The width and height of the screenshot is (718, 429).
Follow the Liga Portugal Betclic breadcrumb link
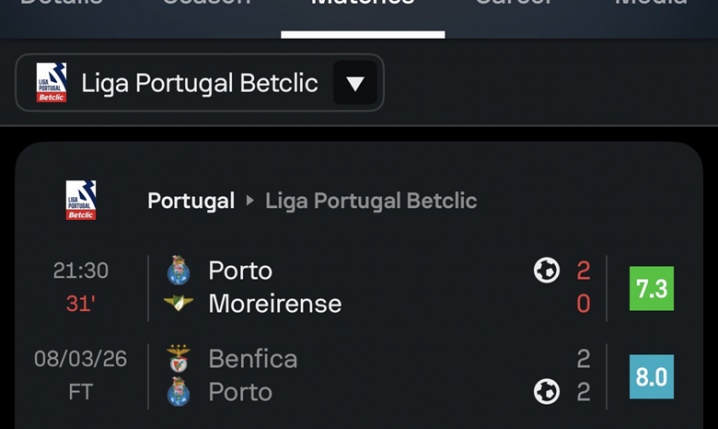coord(370,201)
